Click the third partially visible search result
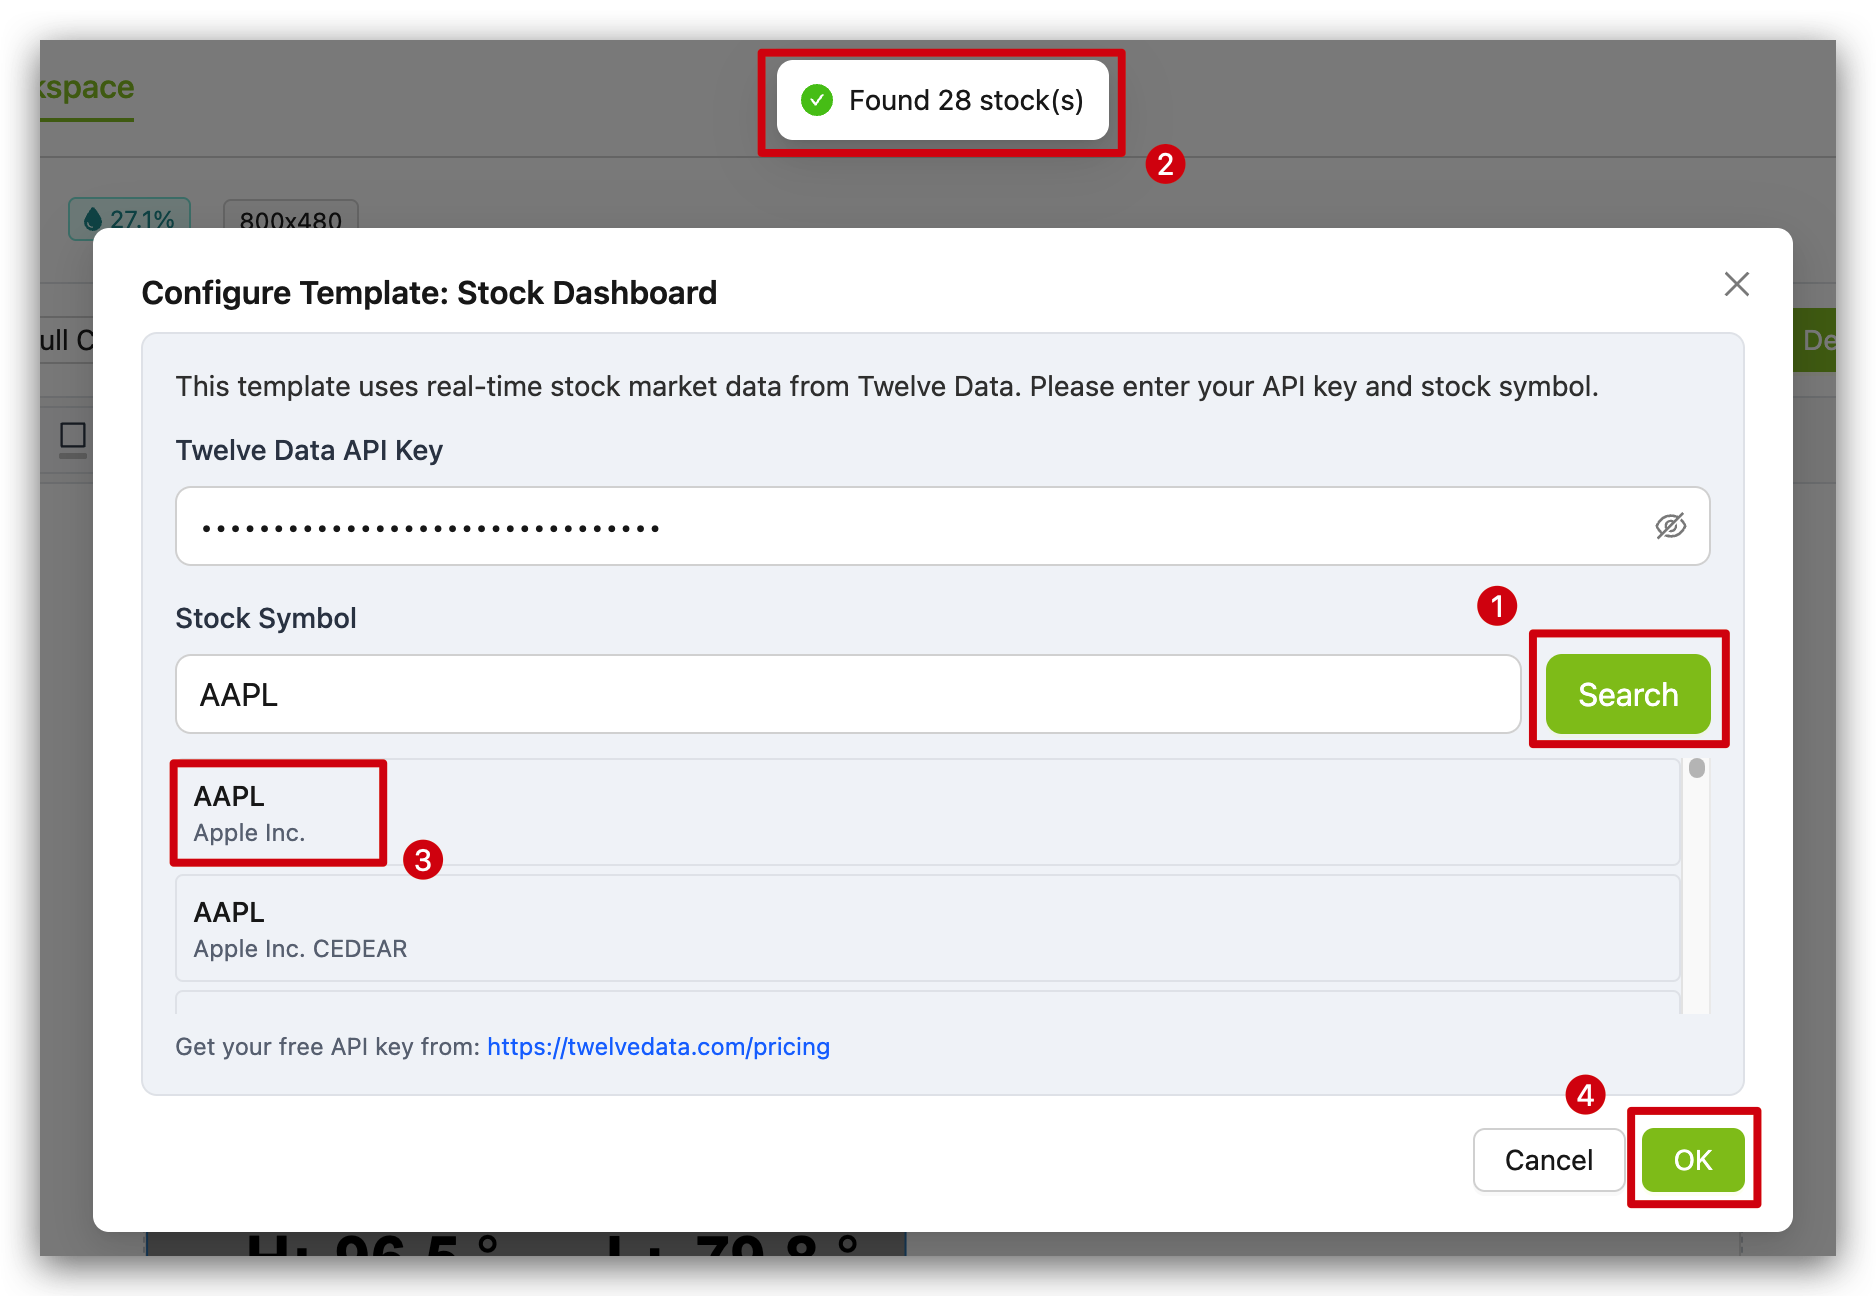 tap(927, 1003)
